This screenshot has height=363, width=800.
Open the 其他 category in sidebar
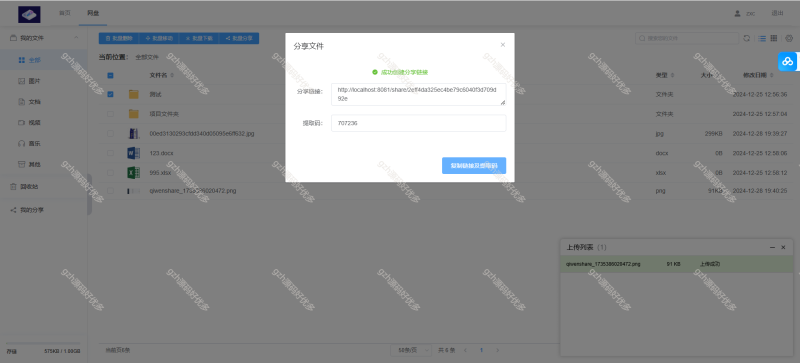pyautogui.click(x=43, y=164)
